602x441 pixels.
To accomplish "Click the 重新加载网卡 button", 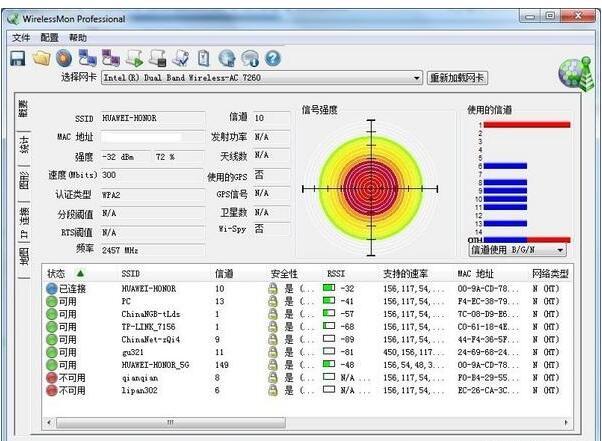I will coord(457,78).
